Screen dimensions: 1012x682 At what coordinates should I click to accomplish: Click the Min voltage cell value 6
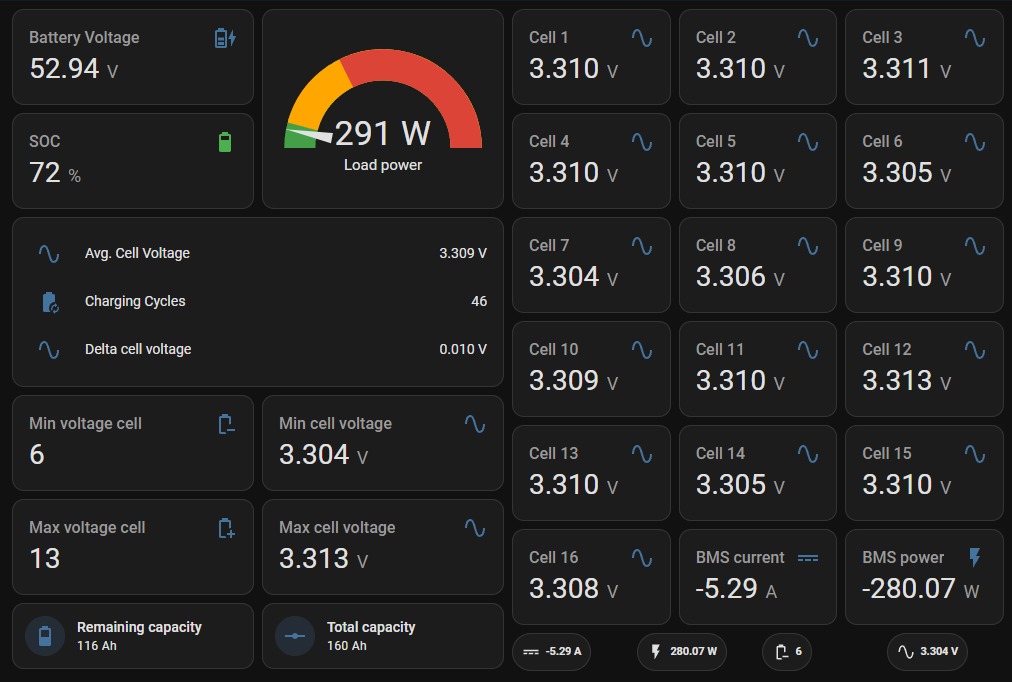tap(37, 455)
